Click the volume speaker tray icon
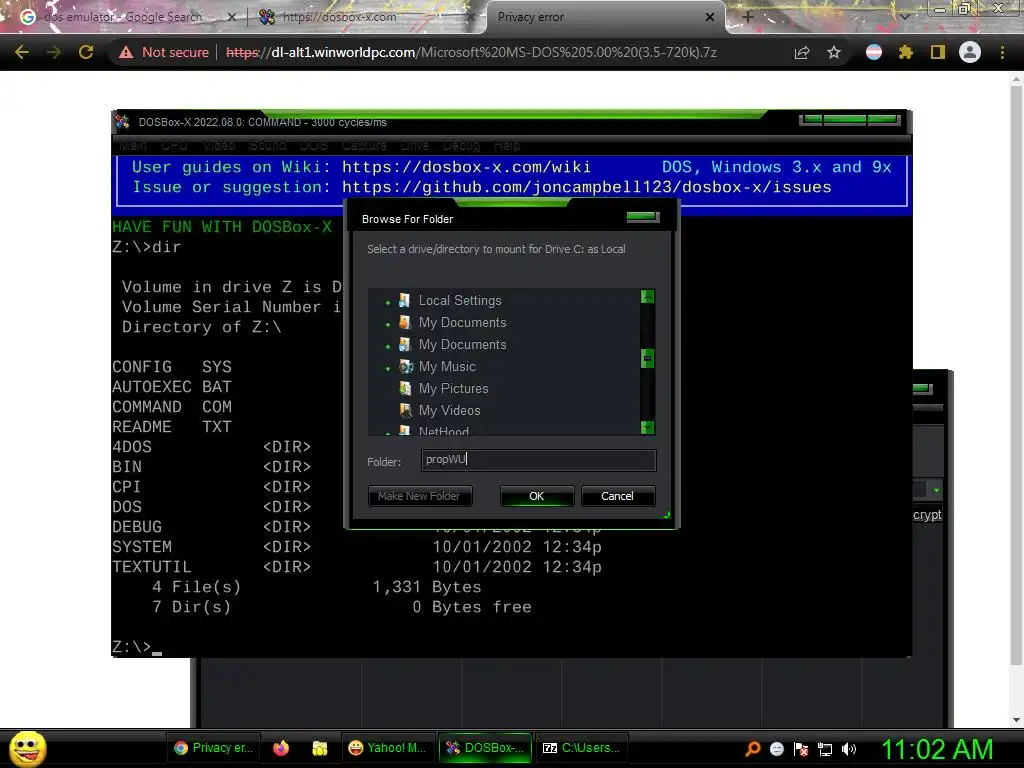 (x=849, y=749)
